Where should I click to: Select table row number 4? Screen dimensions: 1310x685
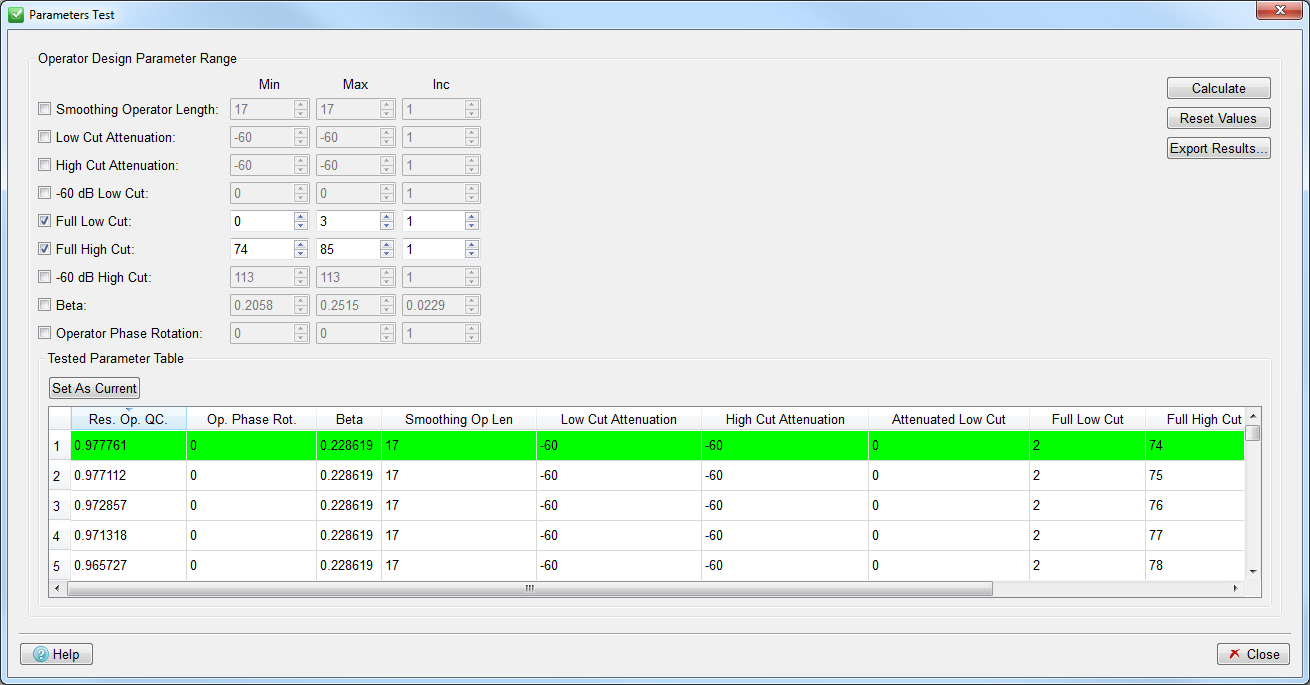60,536
